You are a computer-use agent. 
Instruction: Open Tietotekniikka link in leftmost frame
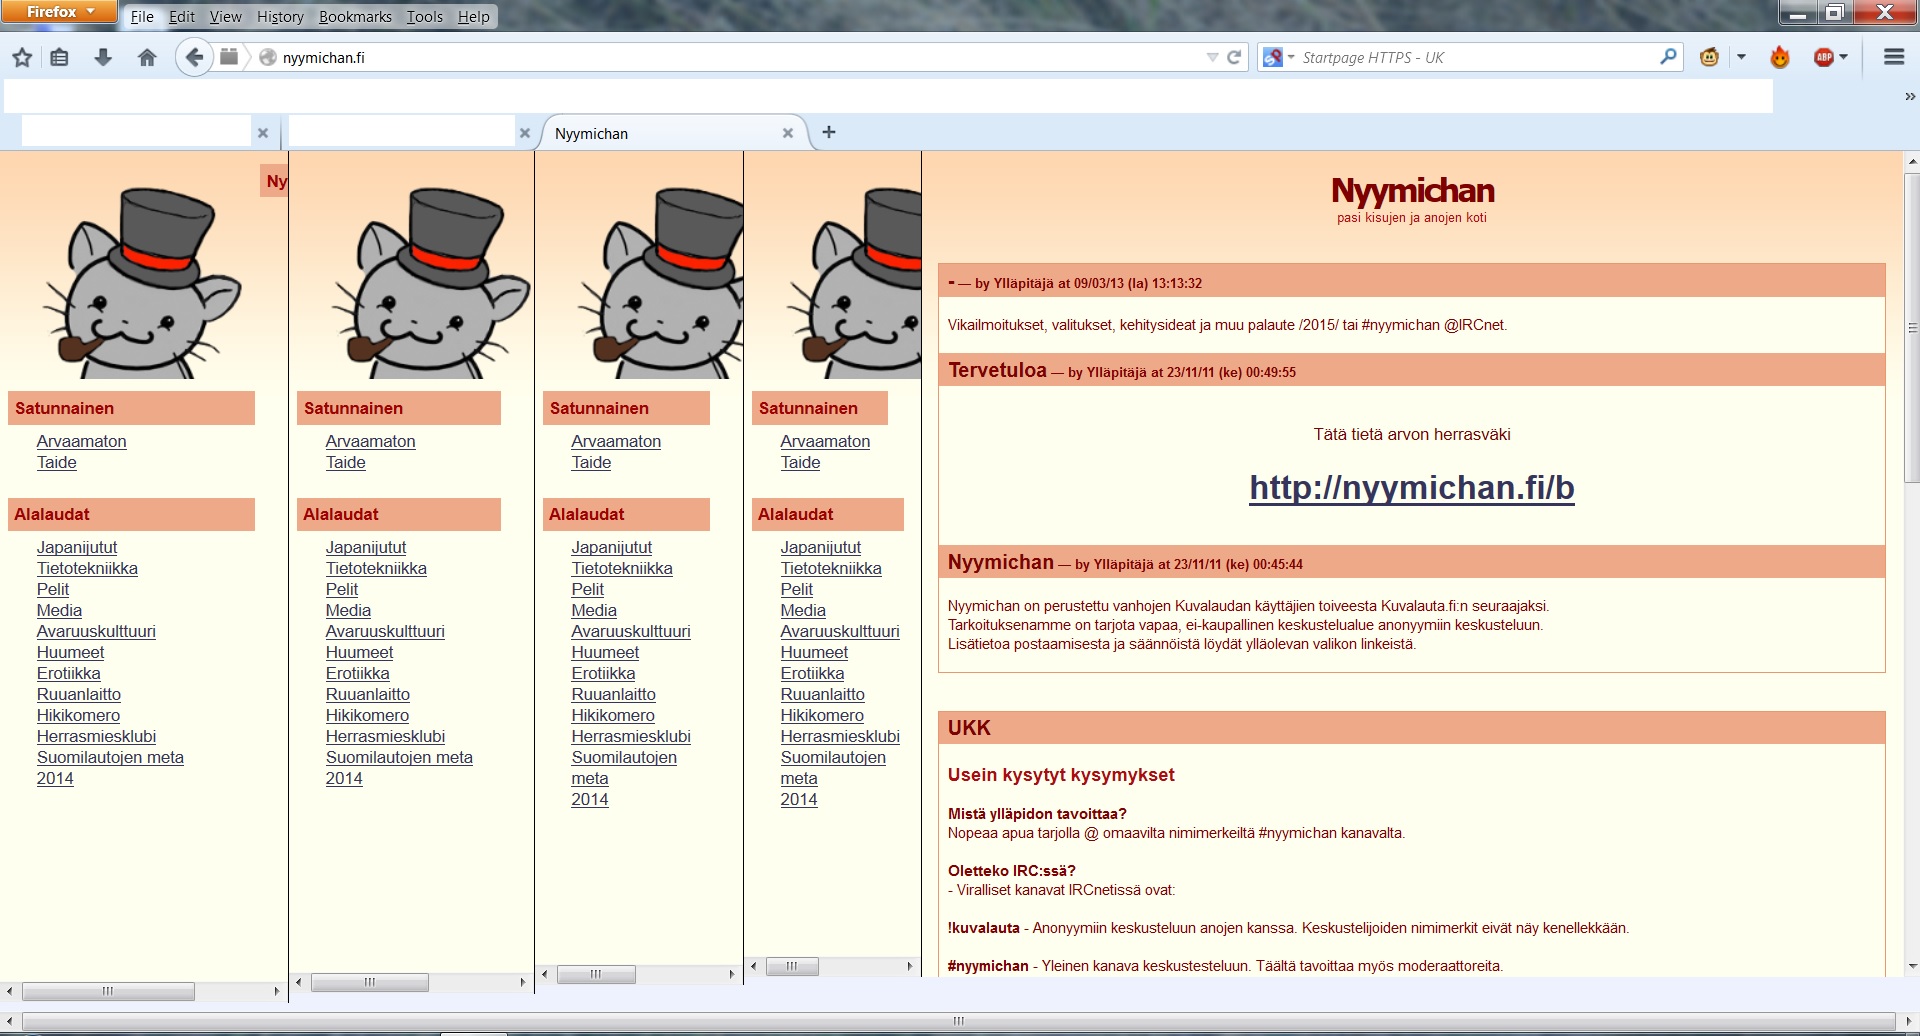coord(87,569)
